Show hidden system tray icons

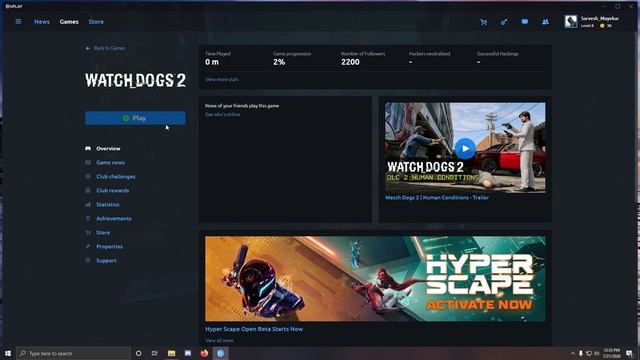coord(572,353)
